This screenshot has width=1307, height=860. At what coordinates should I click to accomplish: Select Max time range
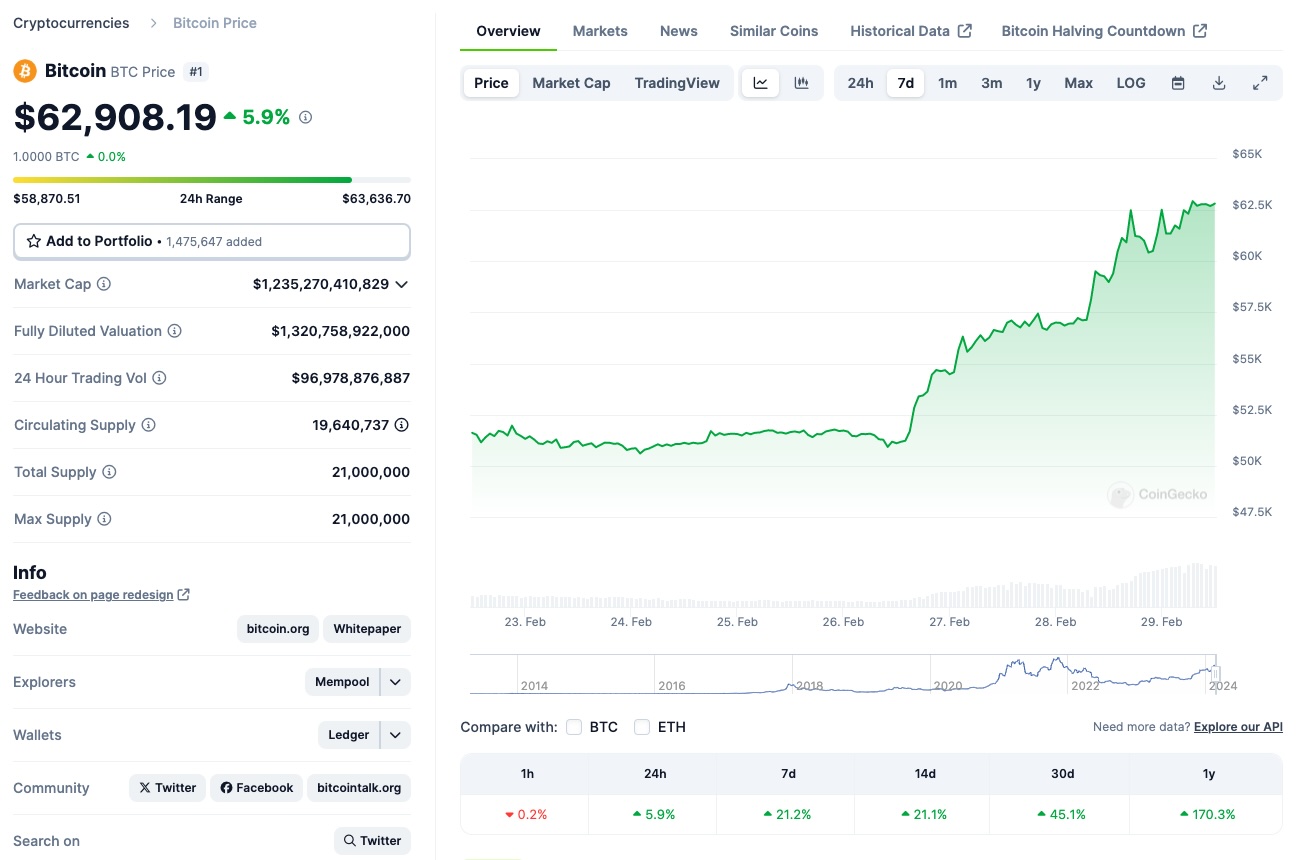point(1078,83)
